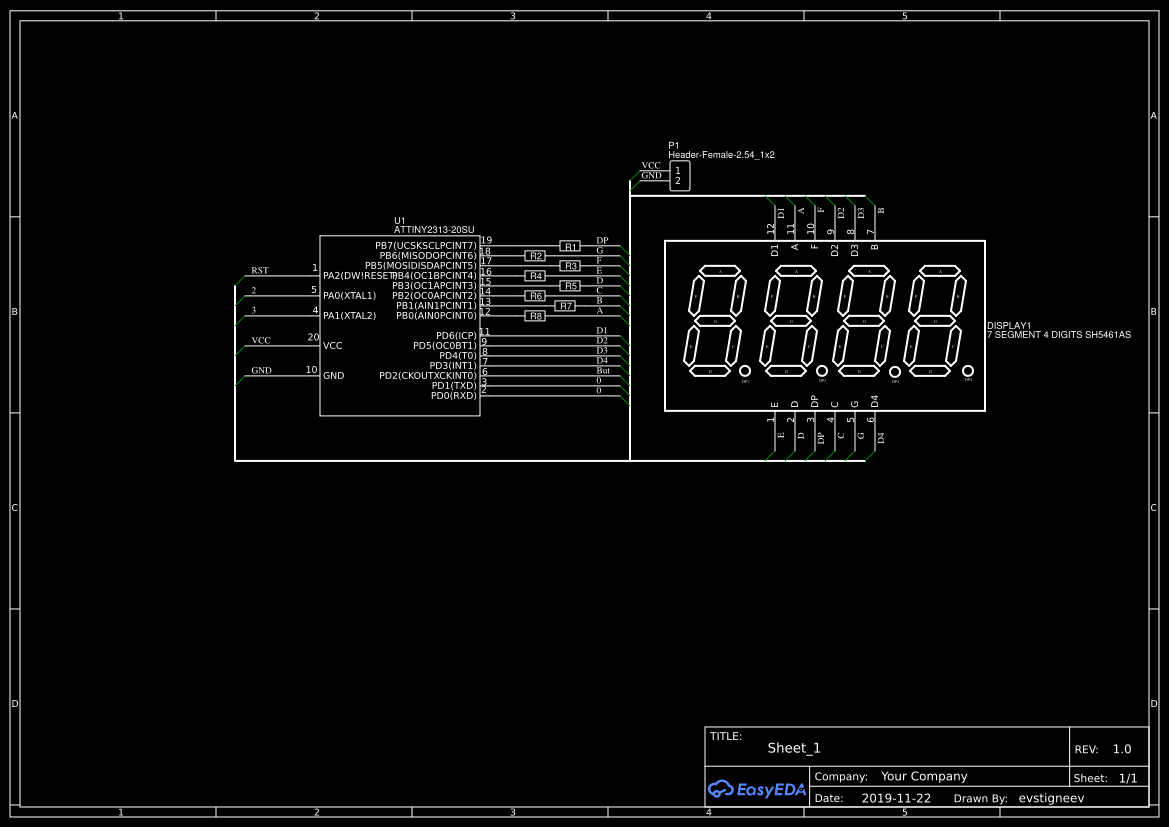Select the RST net label on pin 1
The height and width of the screenshot is (827, 1169).
pos(260,269)
